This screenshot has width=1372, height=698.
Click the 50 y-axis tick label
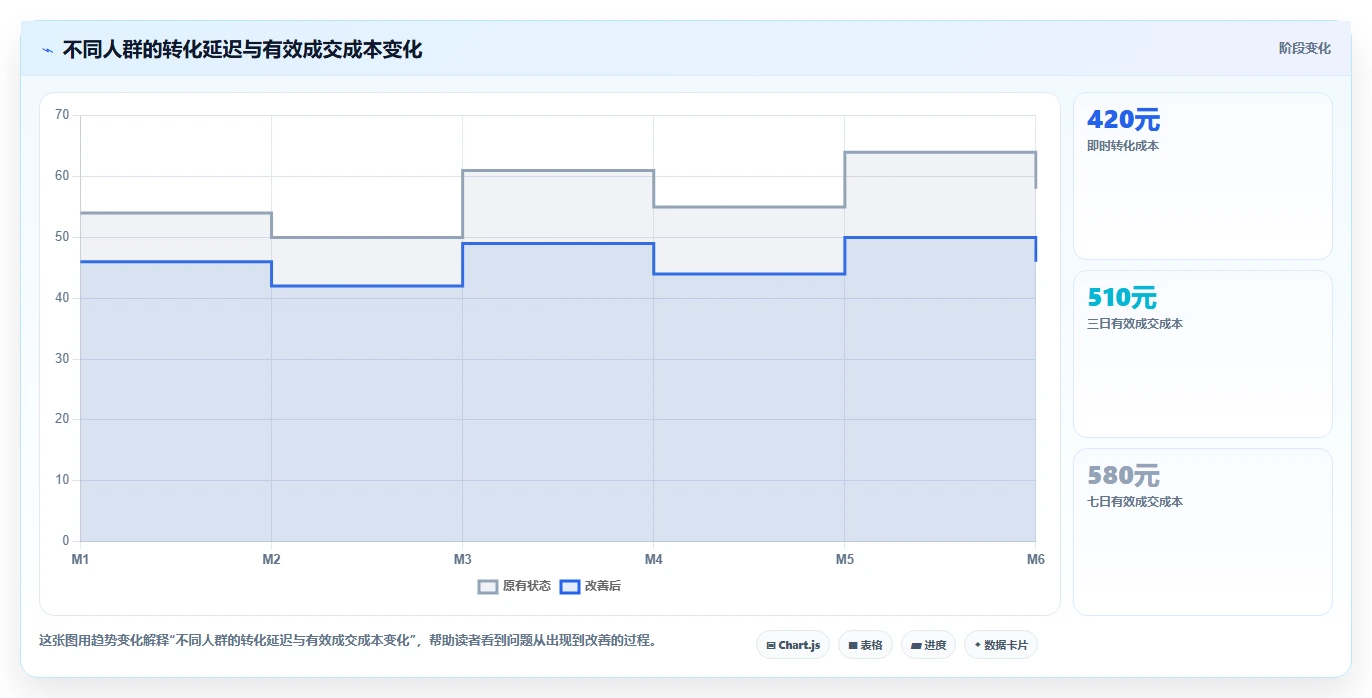tap(62, 237)
